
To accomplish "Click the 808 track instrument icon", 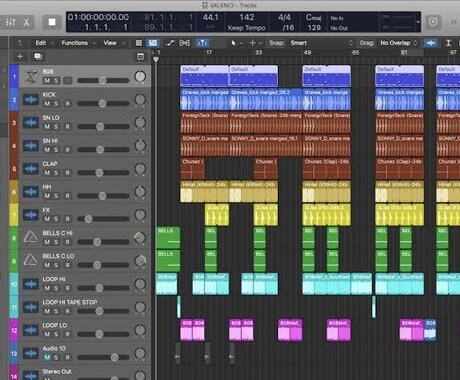I will click(31, 77).
